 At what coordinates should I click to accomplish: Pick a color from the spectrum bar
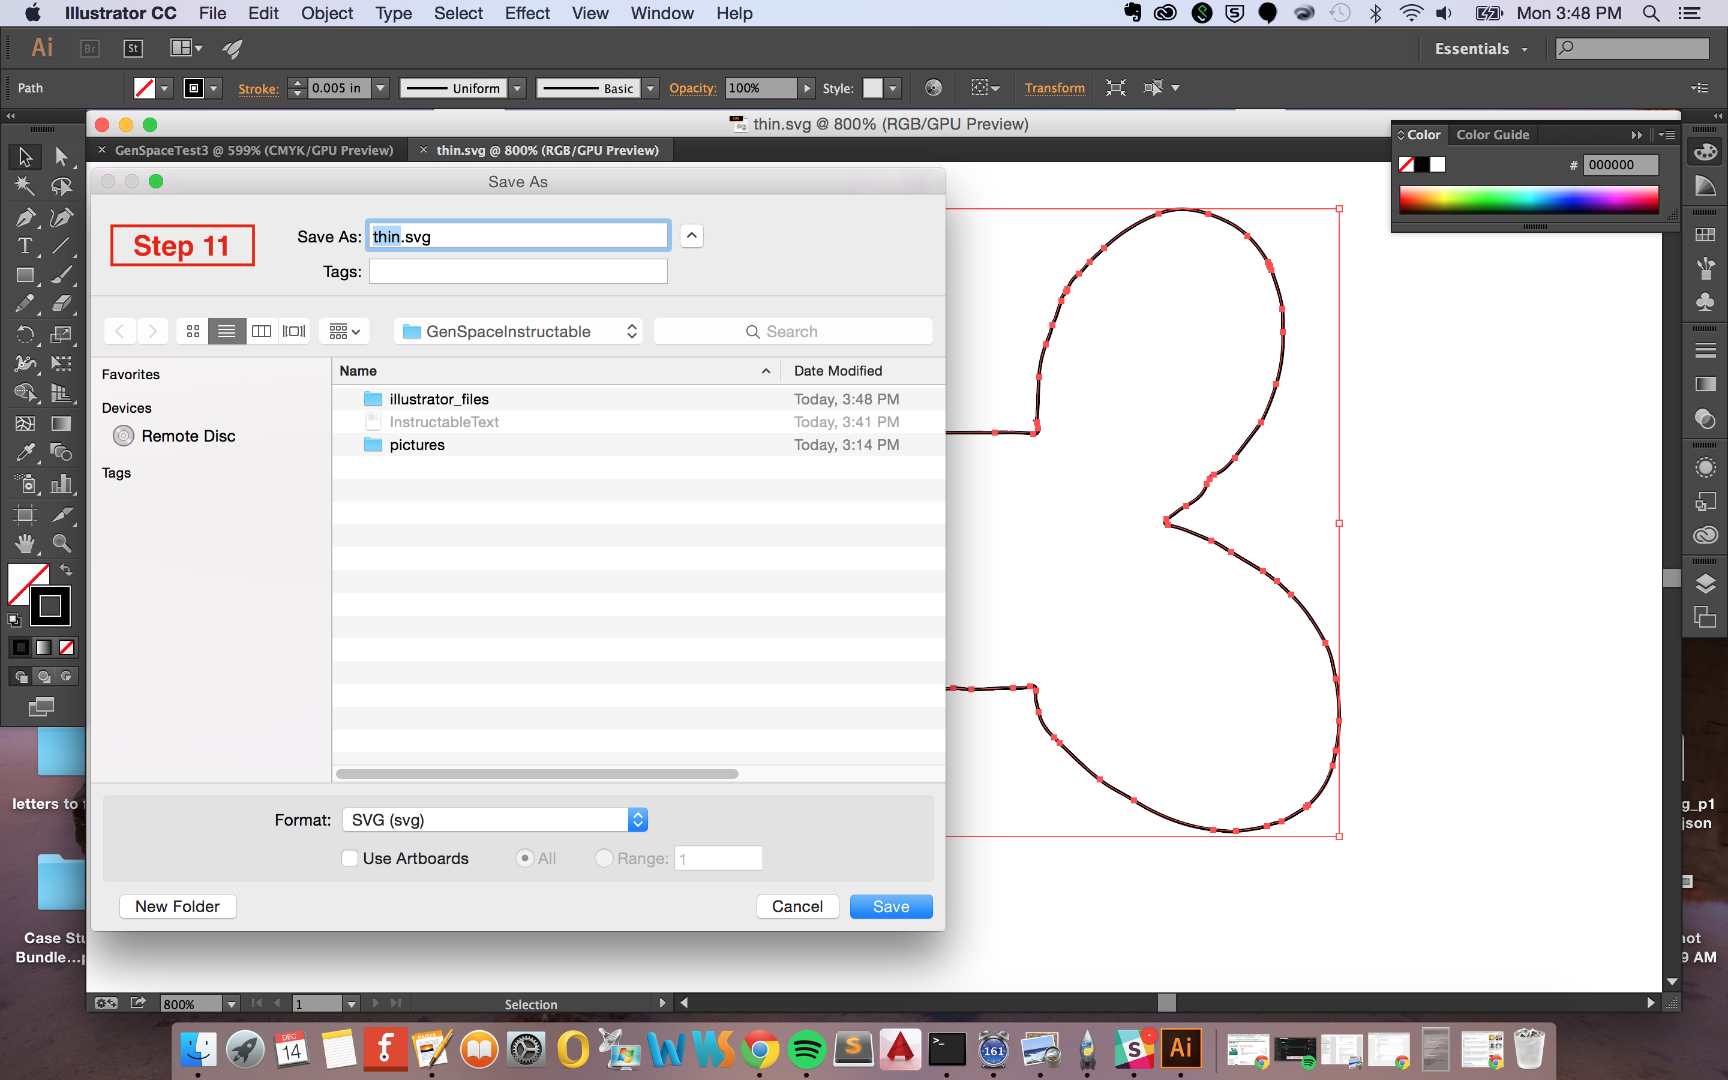(1528, 200)
